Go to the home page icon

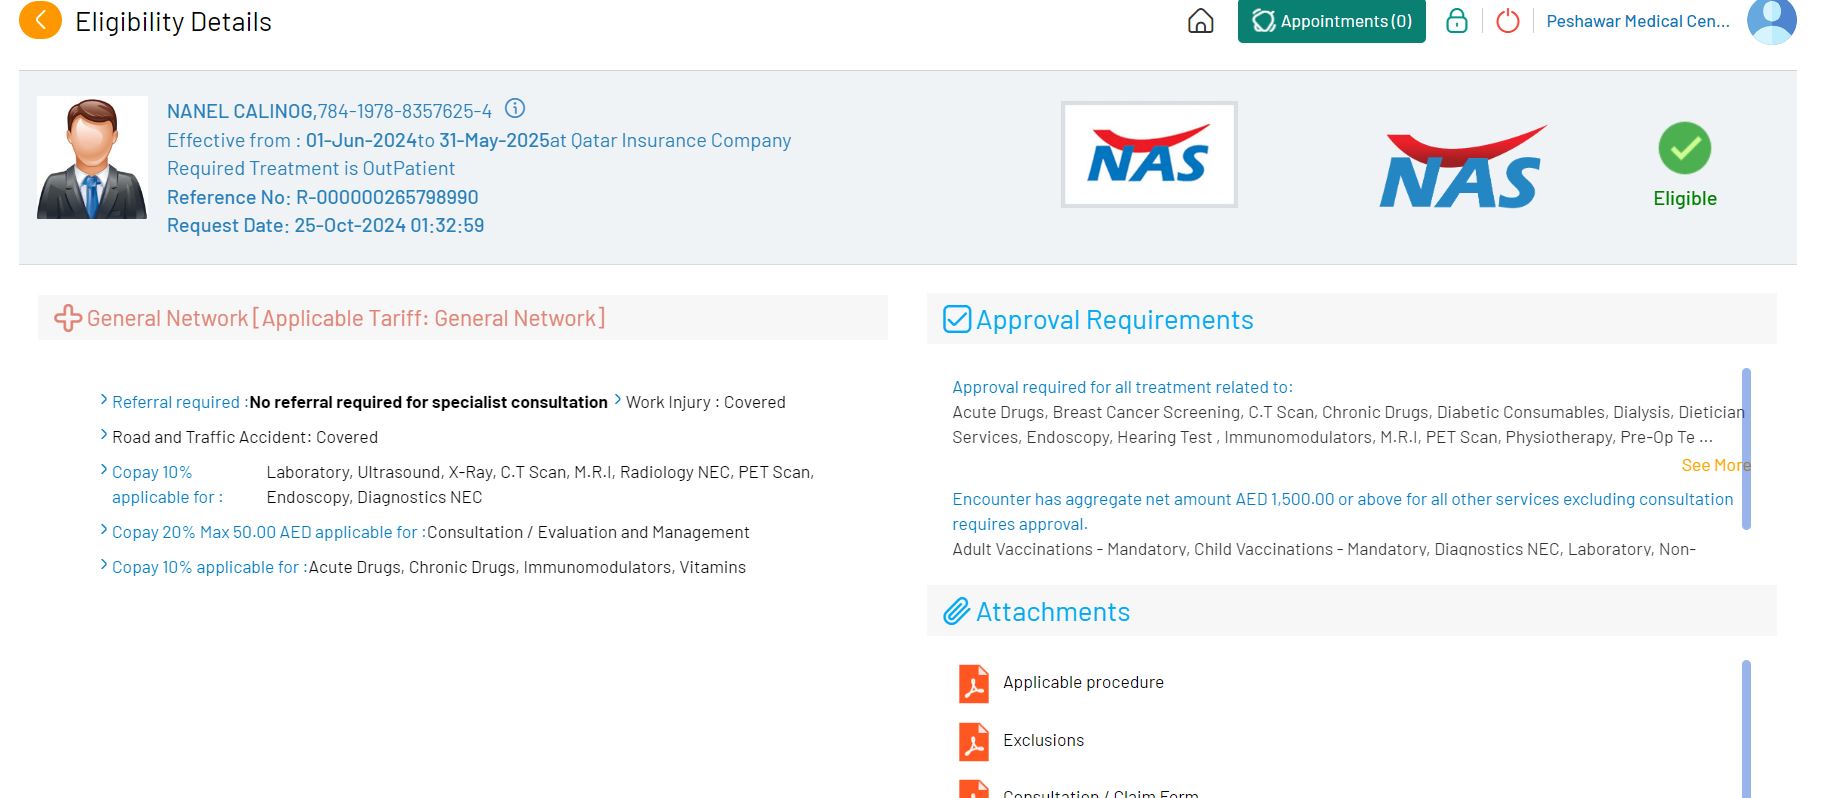click(x=1200, y=21)
